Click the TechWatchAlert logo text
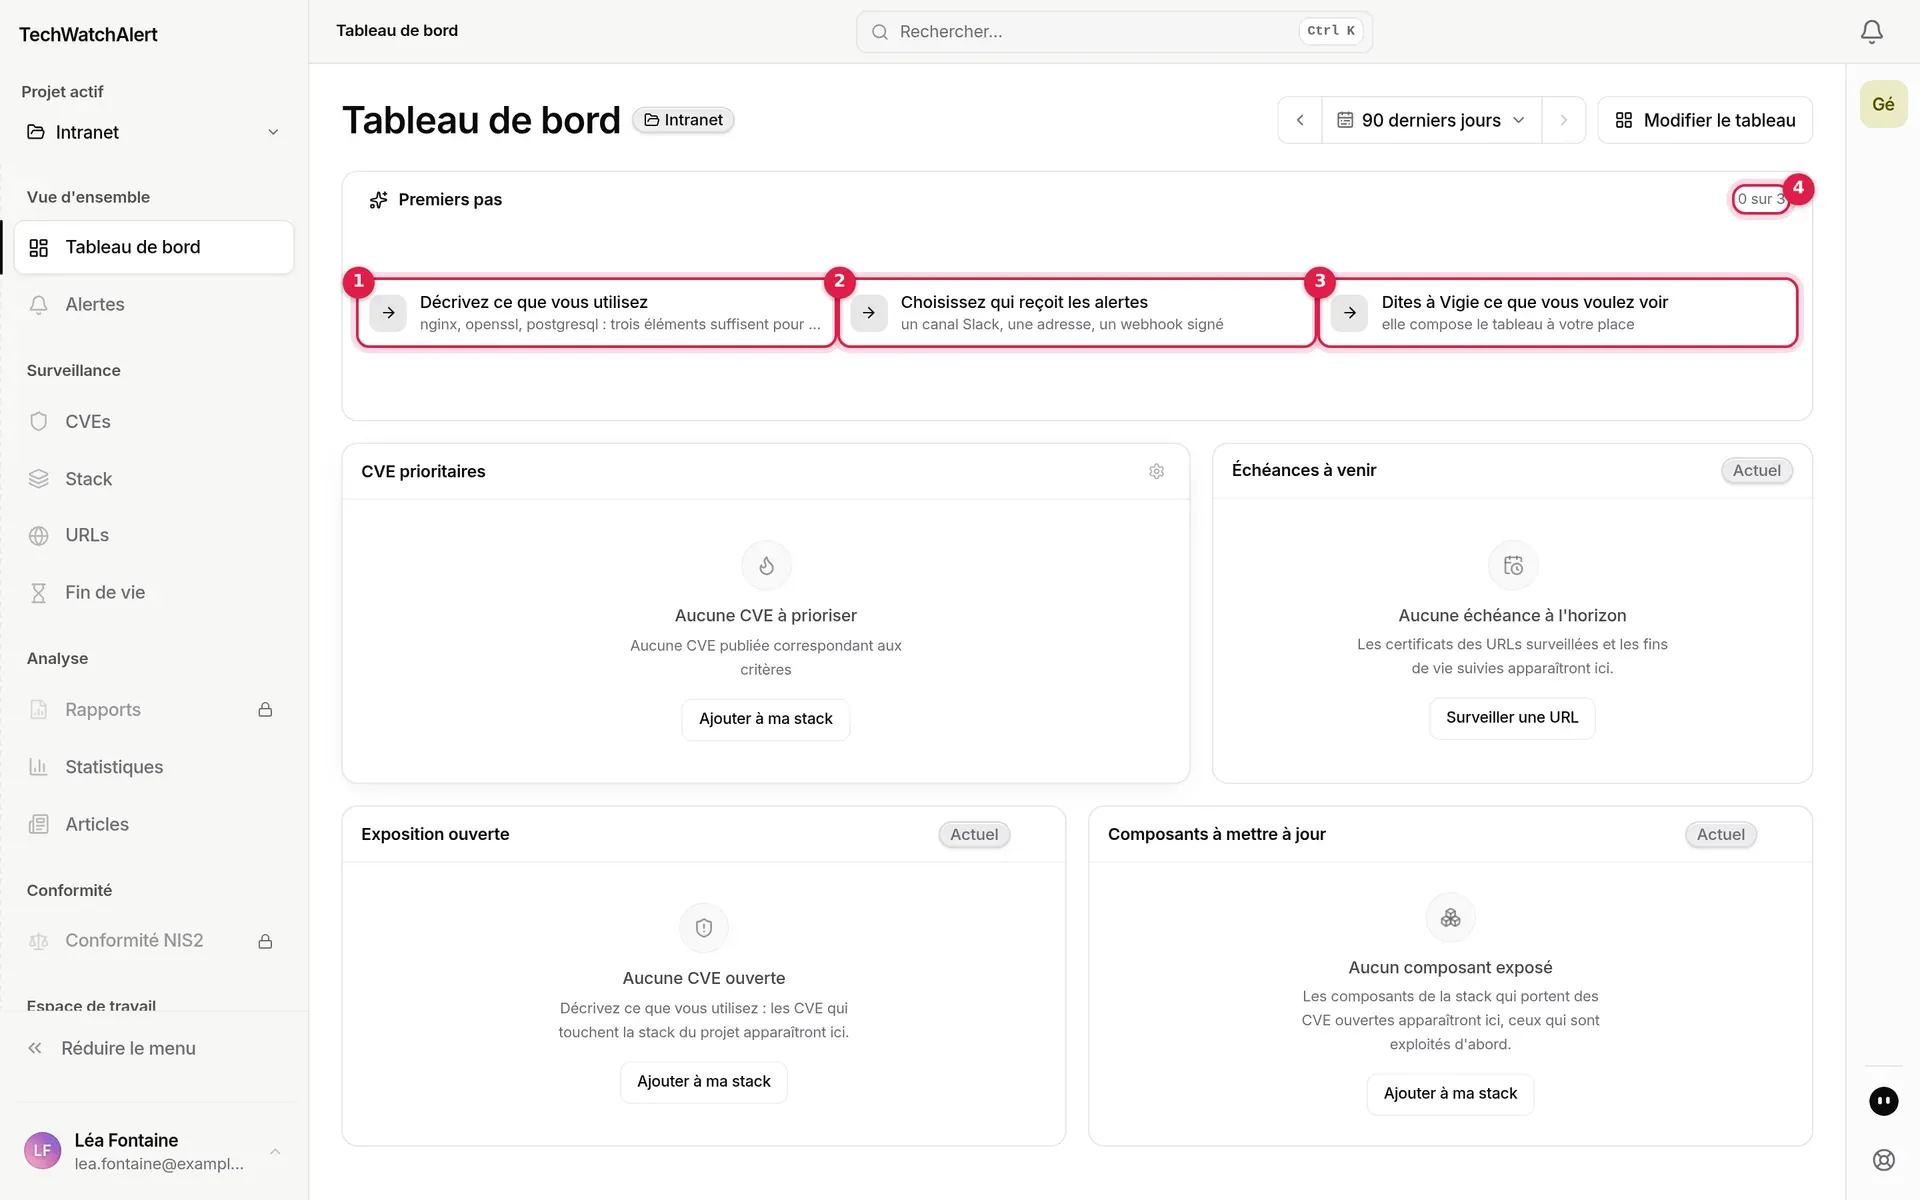Viewport: 1920px width, 1200px height. [x=88, y=35]
